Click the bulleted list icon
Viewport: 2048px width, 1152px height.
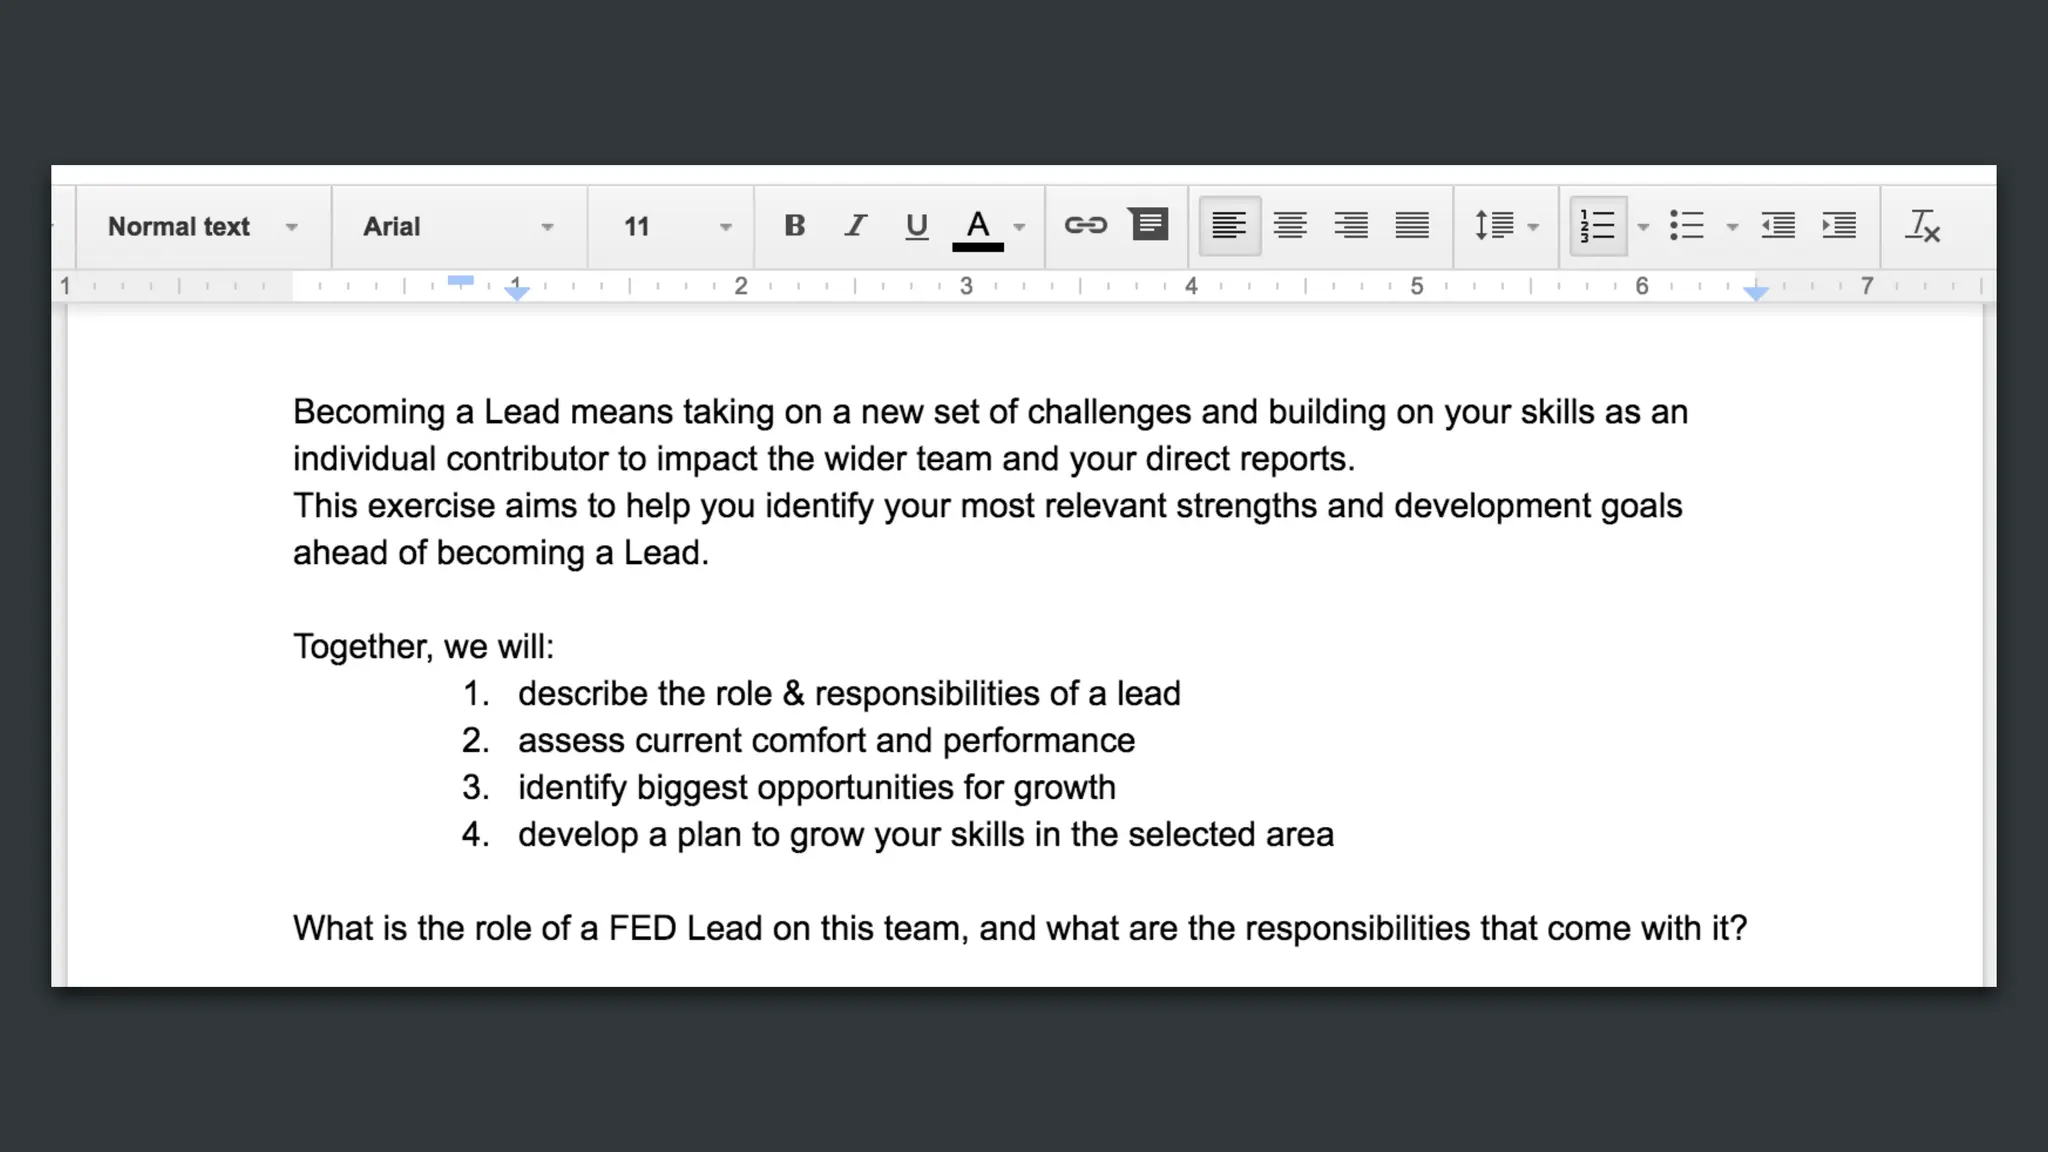[1687, 226]
